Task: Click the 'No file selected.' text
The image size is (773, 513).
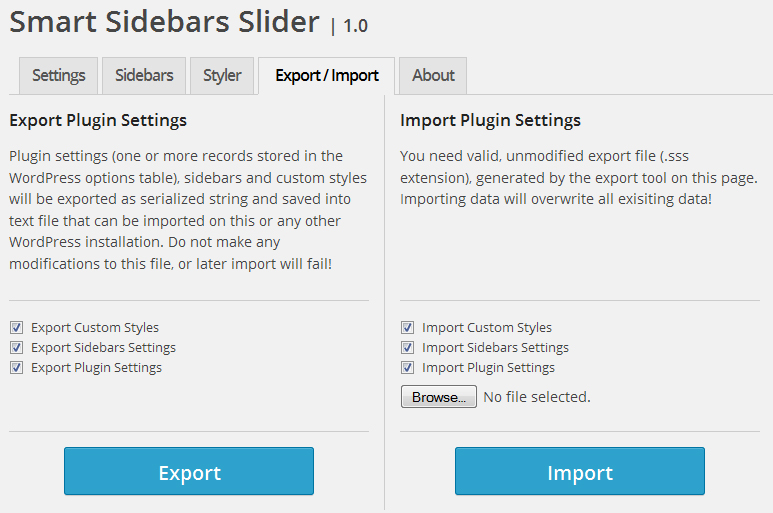Action: coord(536,397)
